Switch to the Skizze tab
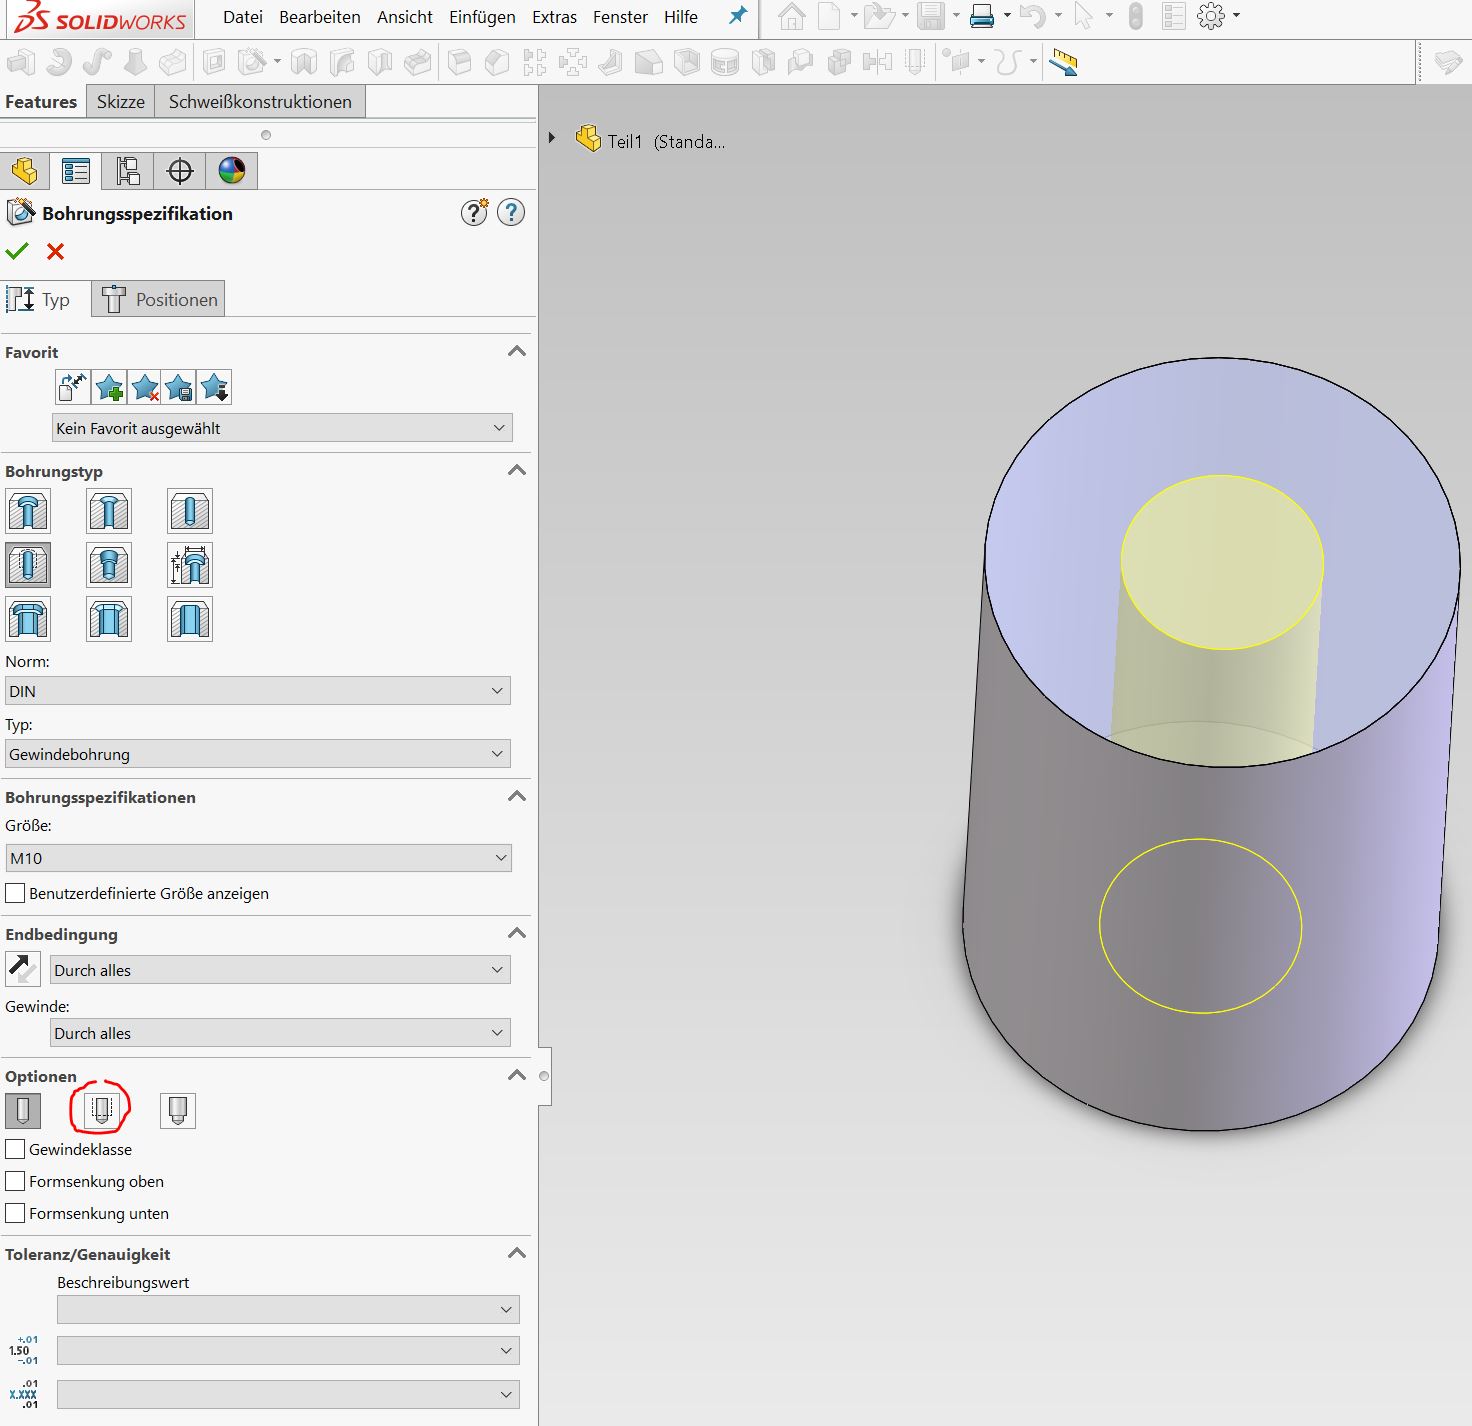The image size is (1472, 1426). click(x=120, y=102)
